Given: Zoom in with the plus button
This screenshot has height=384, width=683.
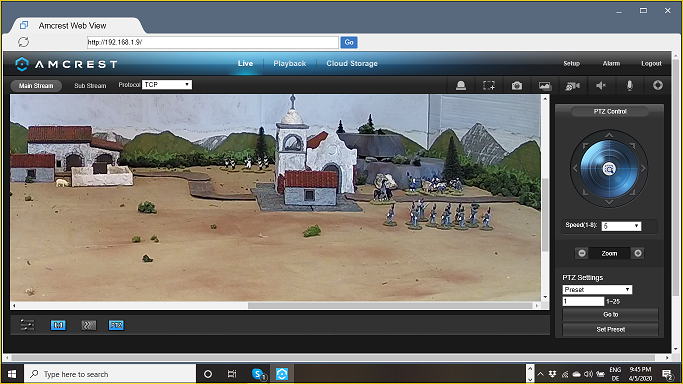Looking at the screenshot, I should coord(638,253).
